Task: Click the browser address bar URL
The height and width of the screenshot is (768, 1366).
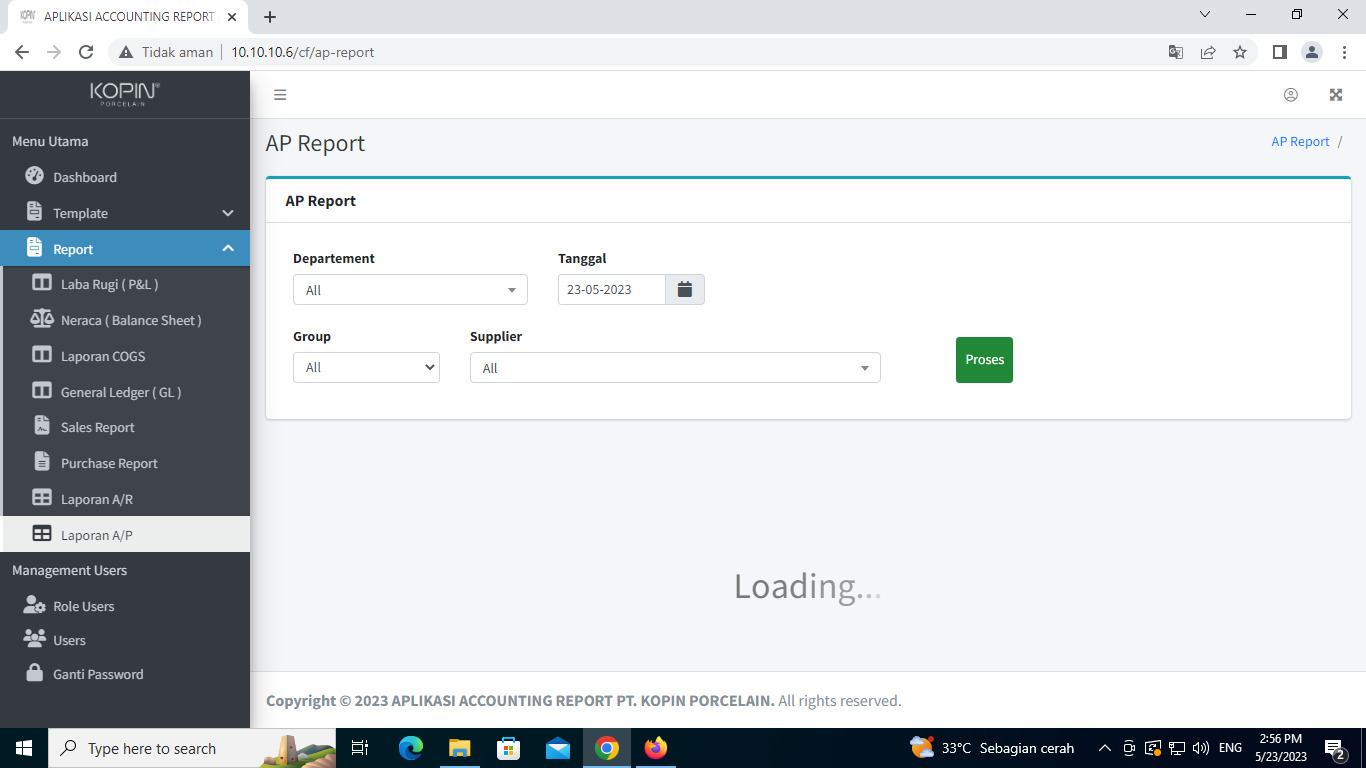Action: pyautogui.click(x=303, y=52)
